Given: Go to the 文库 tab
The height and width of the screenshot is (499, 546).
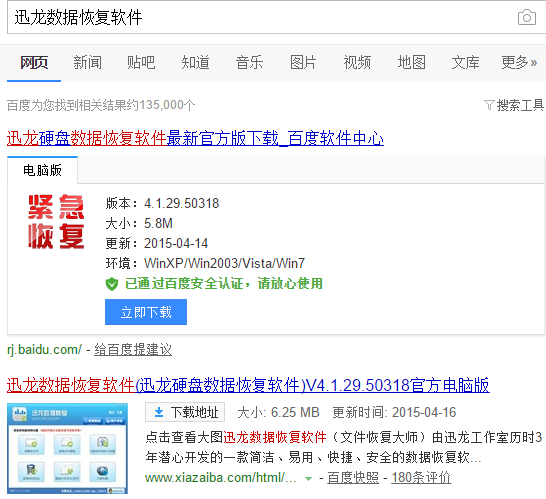Looking at the screenshot, I should (x=465, y=63).
